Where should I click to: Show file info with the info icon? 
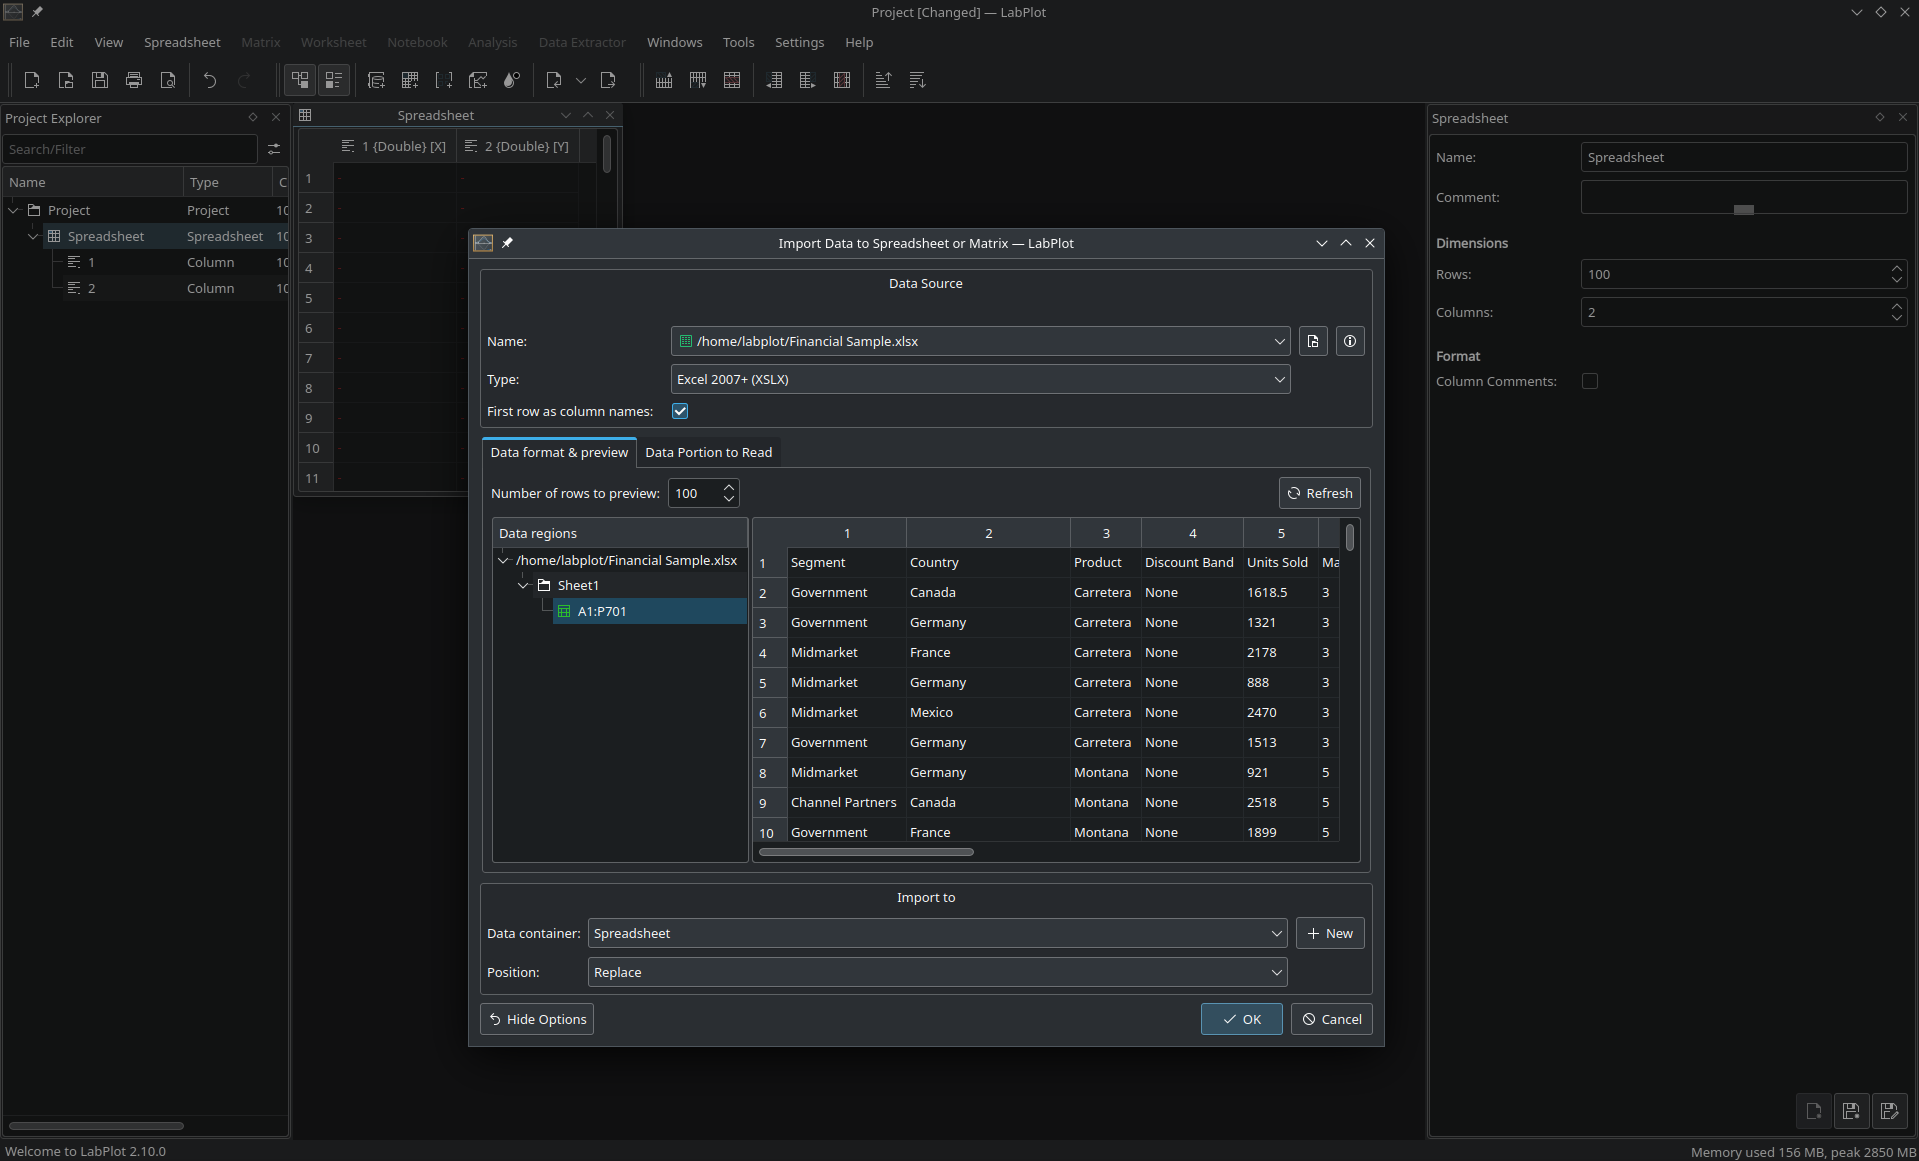1350,341
